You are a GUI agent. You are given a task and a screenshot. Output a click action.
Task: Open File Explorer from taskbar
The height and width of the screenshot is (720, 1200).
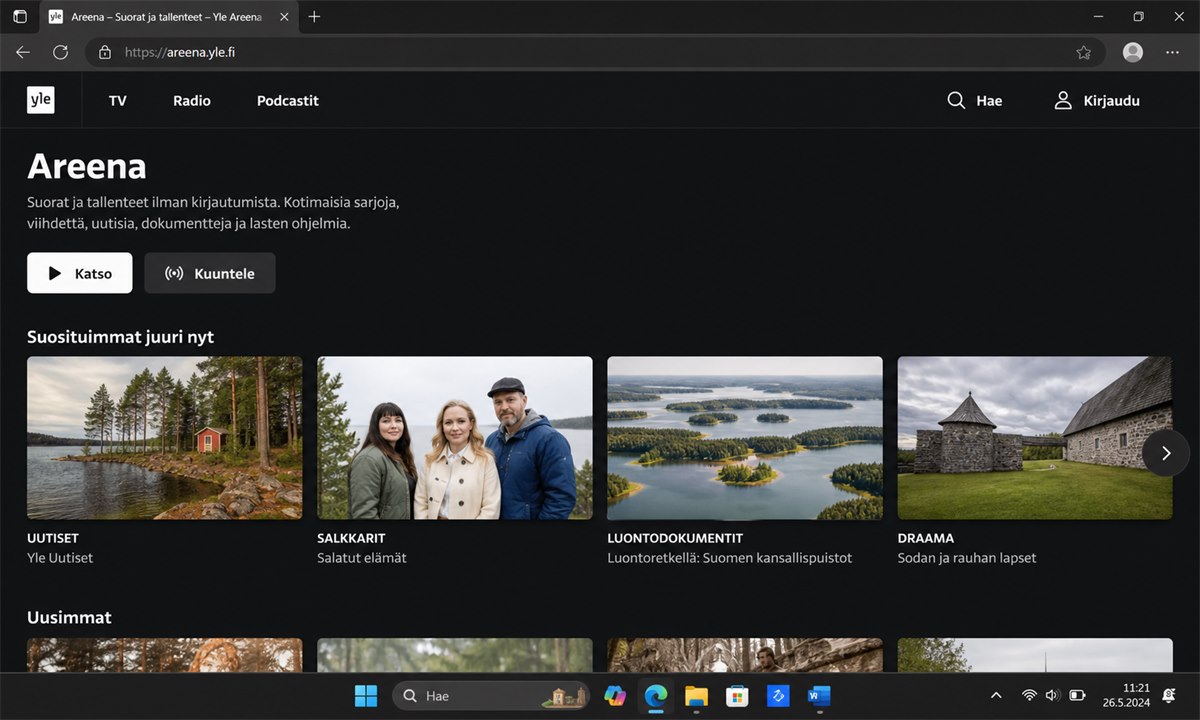697,696
